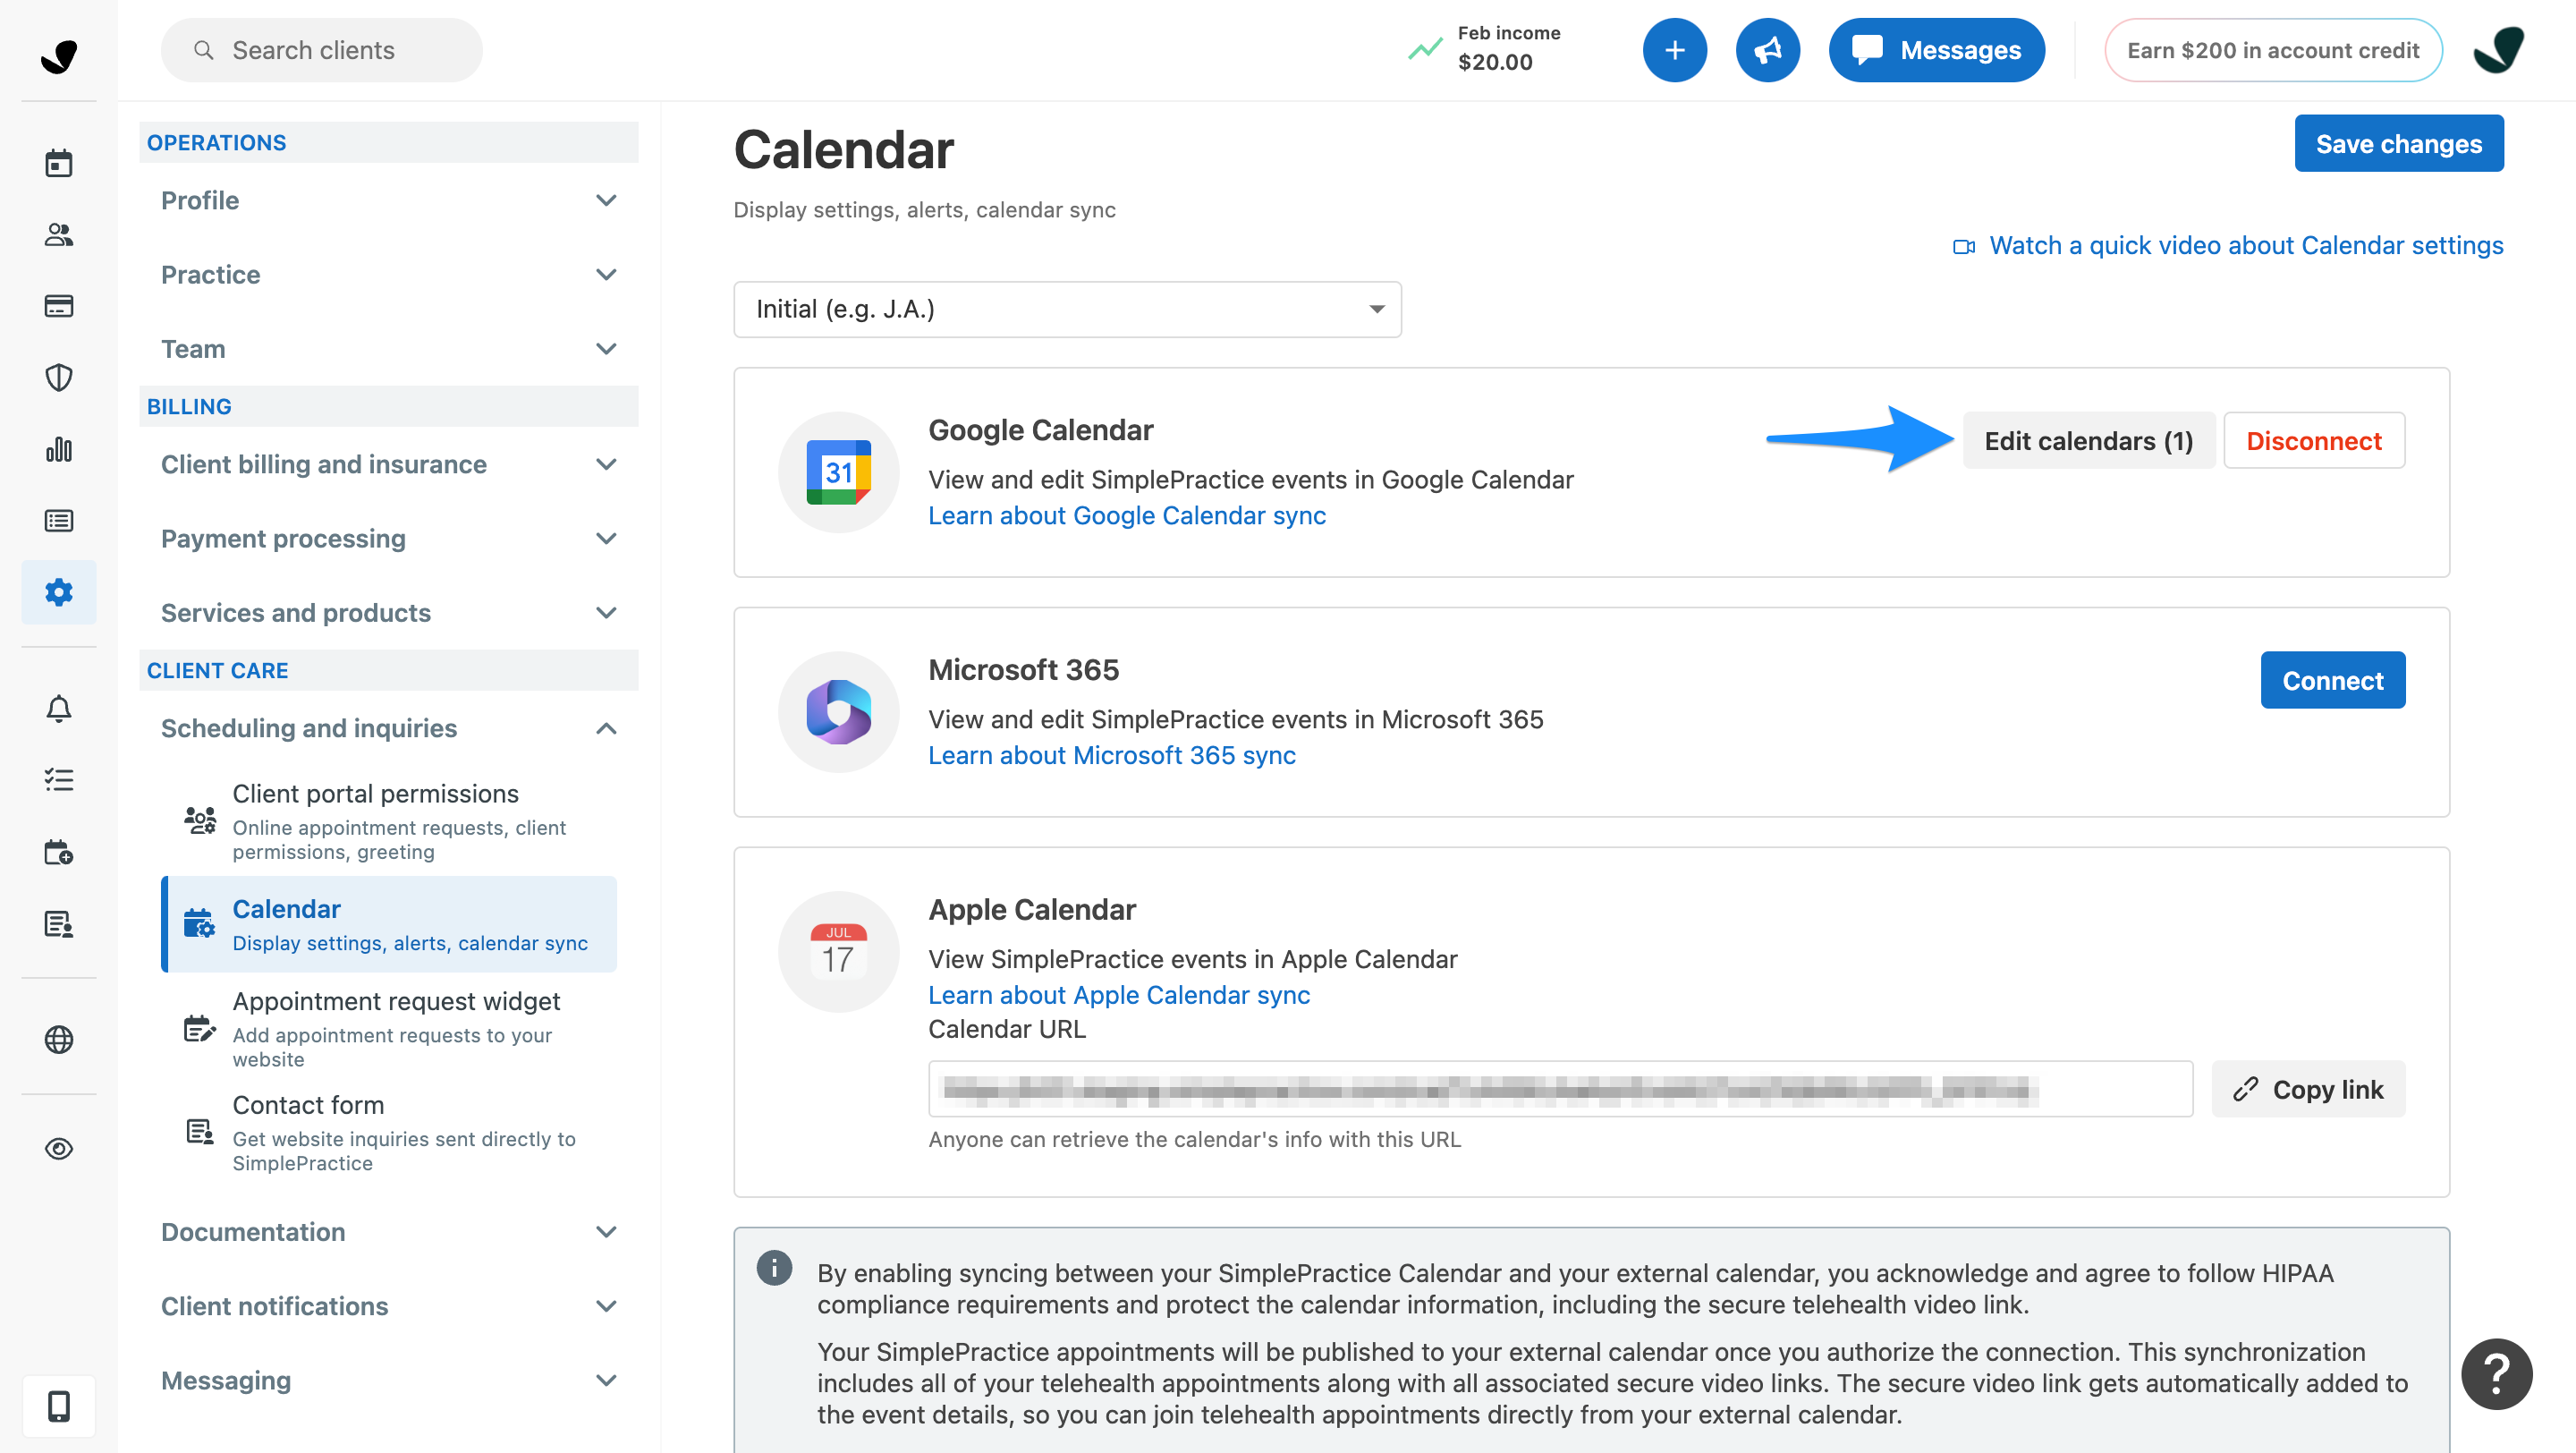Connect Microsoft 365
Screen dimensions: 2576x1453
pyautogui.click(x=2332, y=680)
